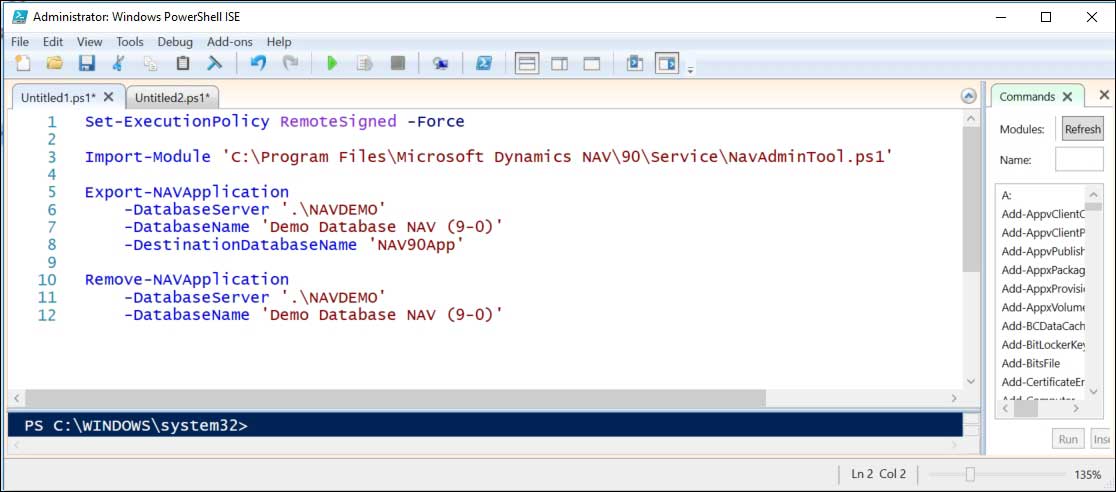Click the New script icon in toolbar
The image size is (1116, 492).
pos(23,64)
